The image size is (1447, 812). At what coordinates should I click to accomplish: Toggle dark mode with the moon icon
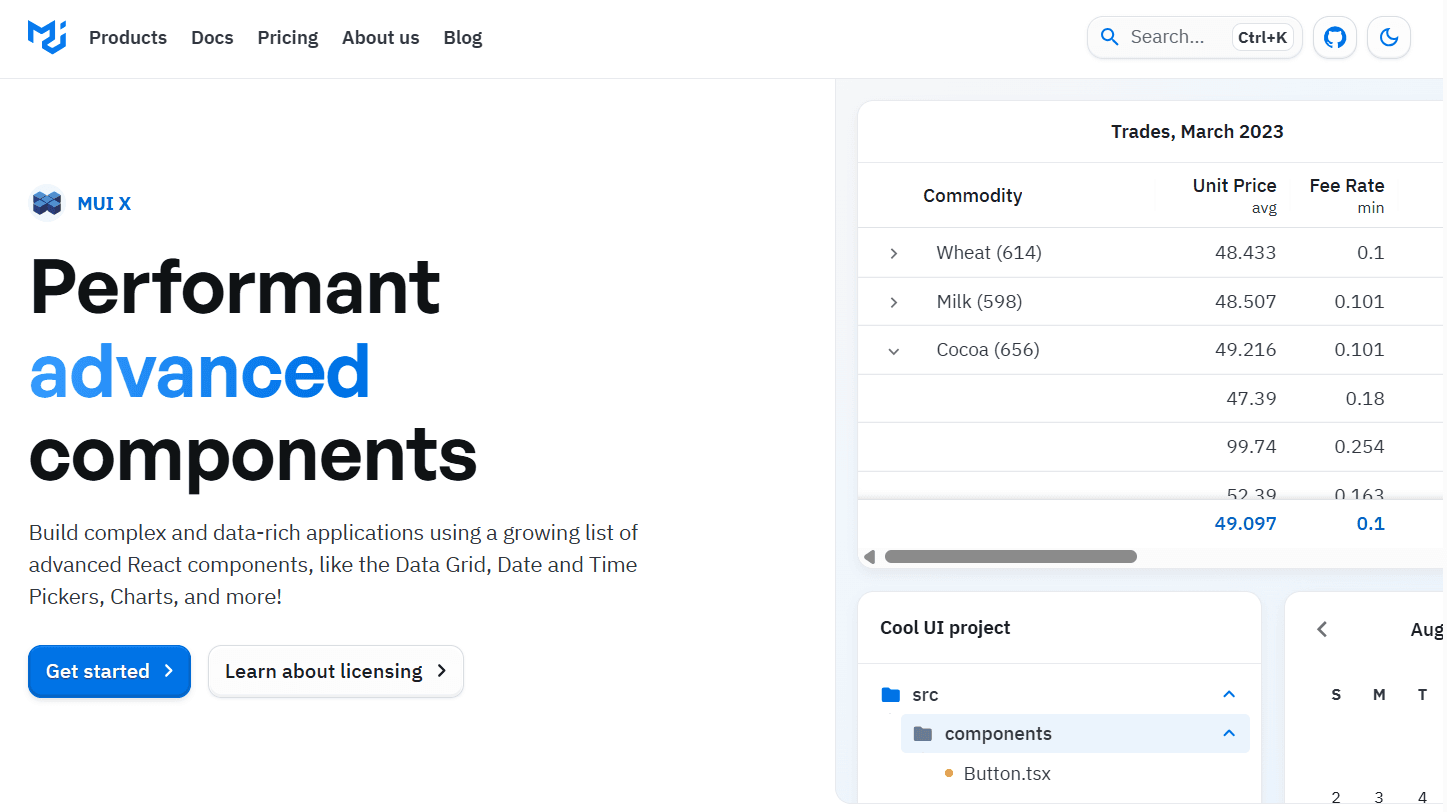(x=1389, y=38)
